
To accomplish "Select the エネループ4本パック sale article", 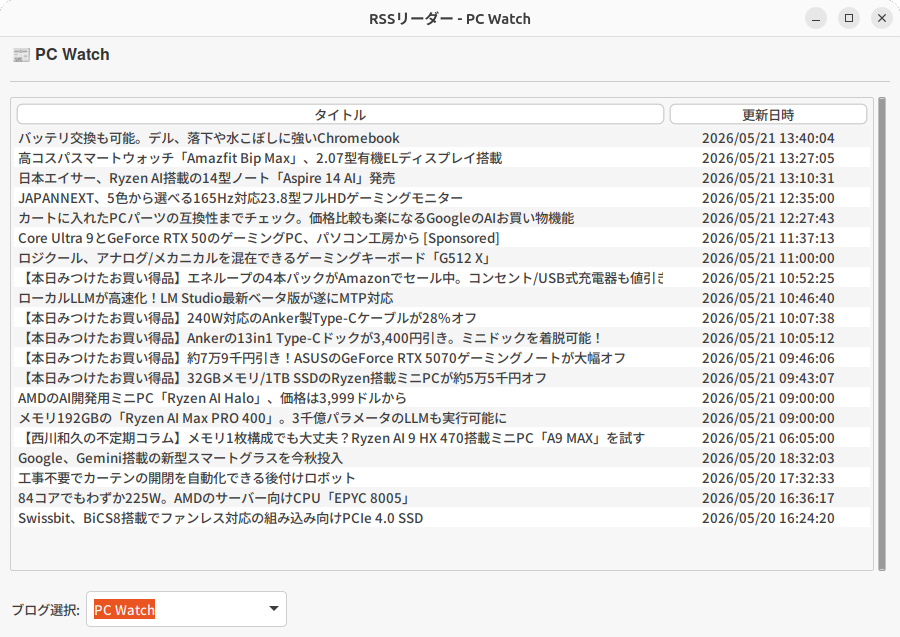I will tap(442, 278).
